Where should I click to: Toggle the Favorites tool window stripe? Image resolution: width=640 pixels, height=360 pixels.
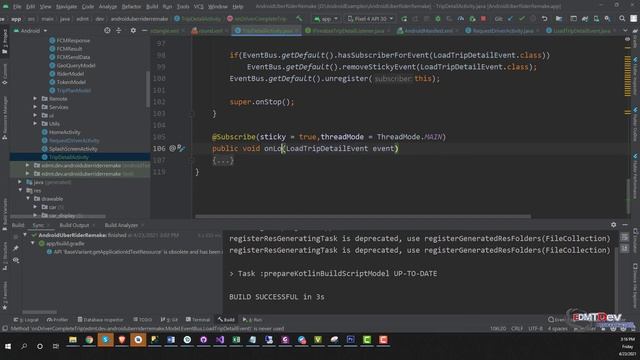pyautogui.click(x=4, y=296)
